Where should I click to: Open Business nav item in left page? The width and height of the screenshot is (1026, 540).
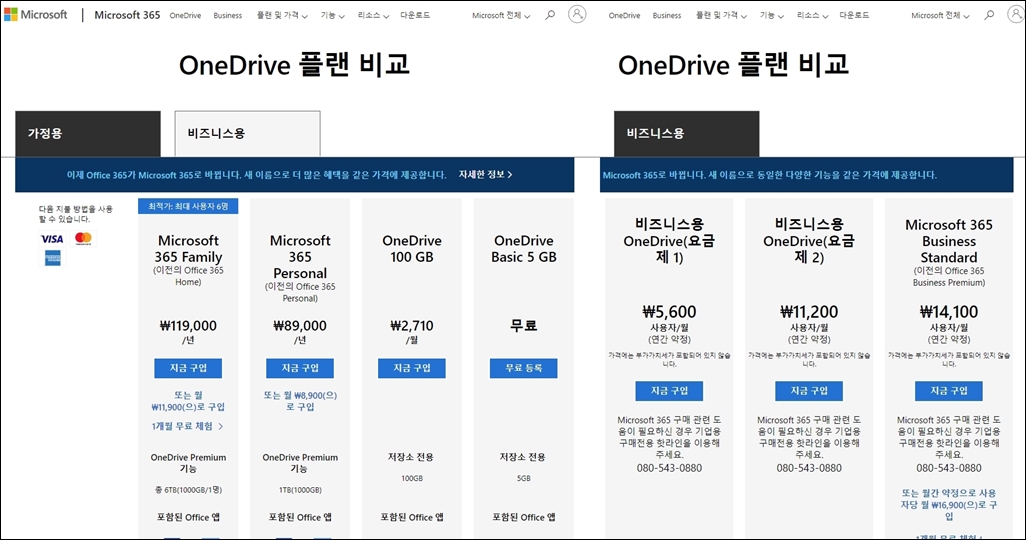point(228,15)
